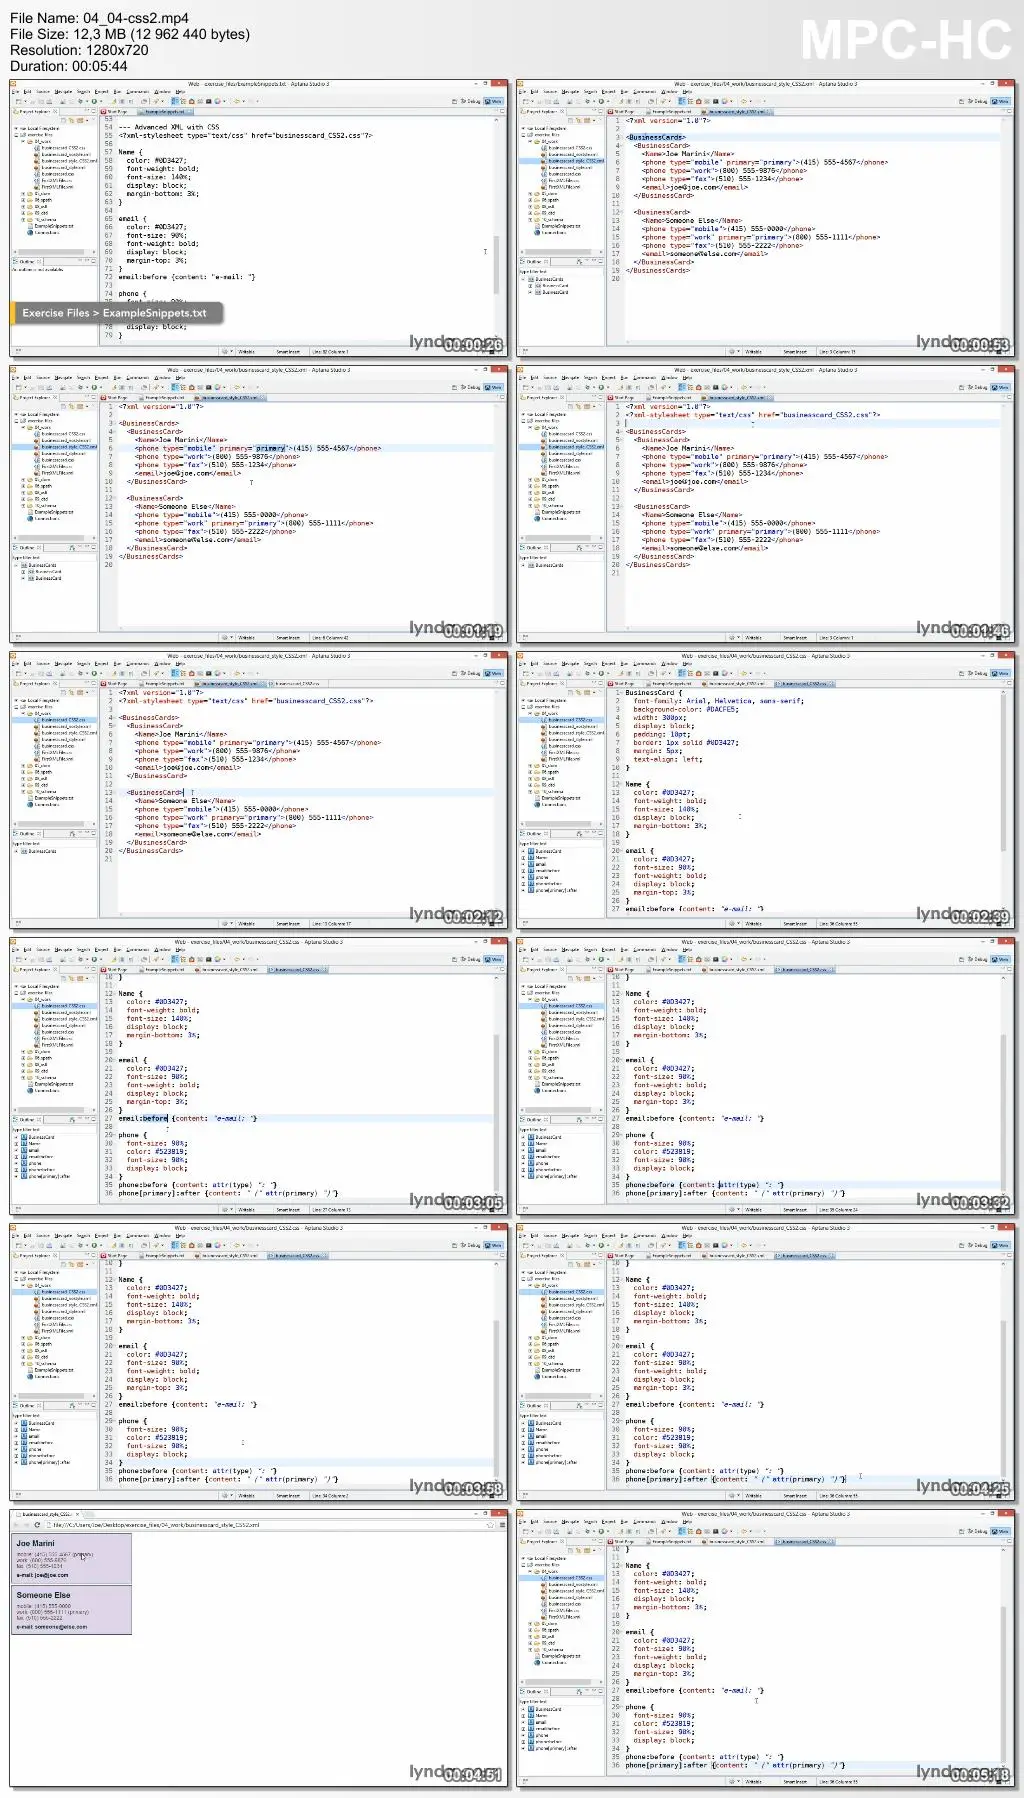The width and height of the screenshot is (1024, 1798).
Task: Click the 'File Size: 12,3 MB' line
Action: click(130, 34)
